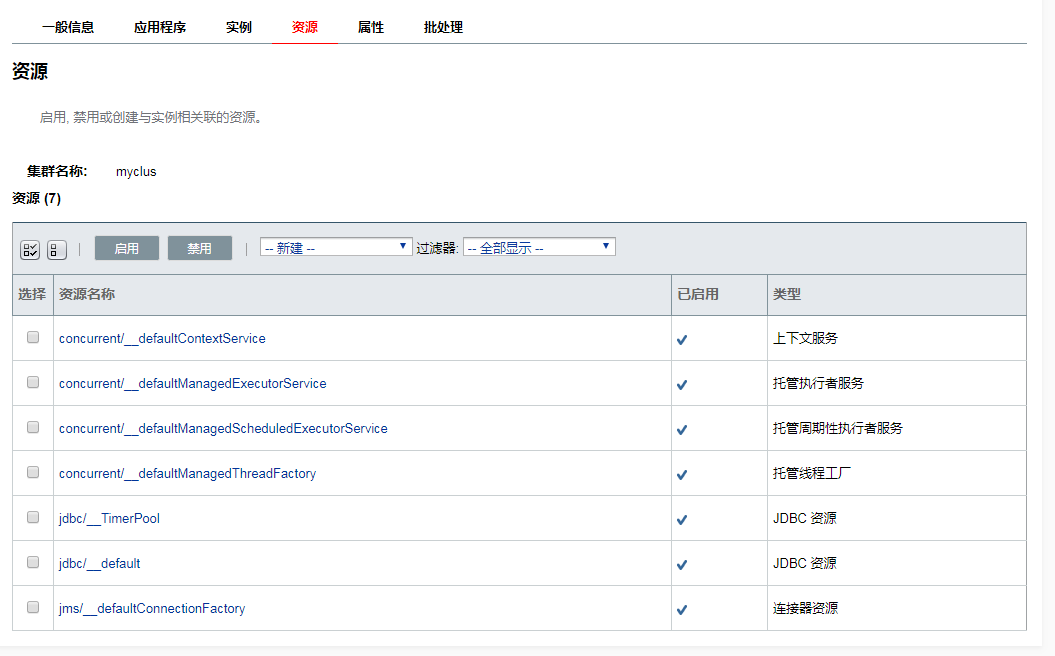
Task: Click concurrent/__defaultManagedScheduledExecutorService link
Action: [223, 428]
